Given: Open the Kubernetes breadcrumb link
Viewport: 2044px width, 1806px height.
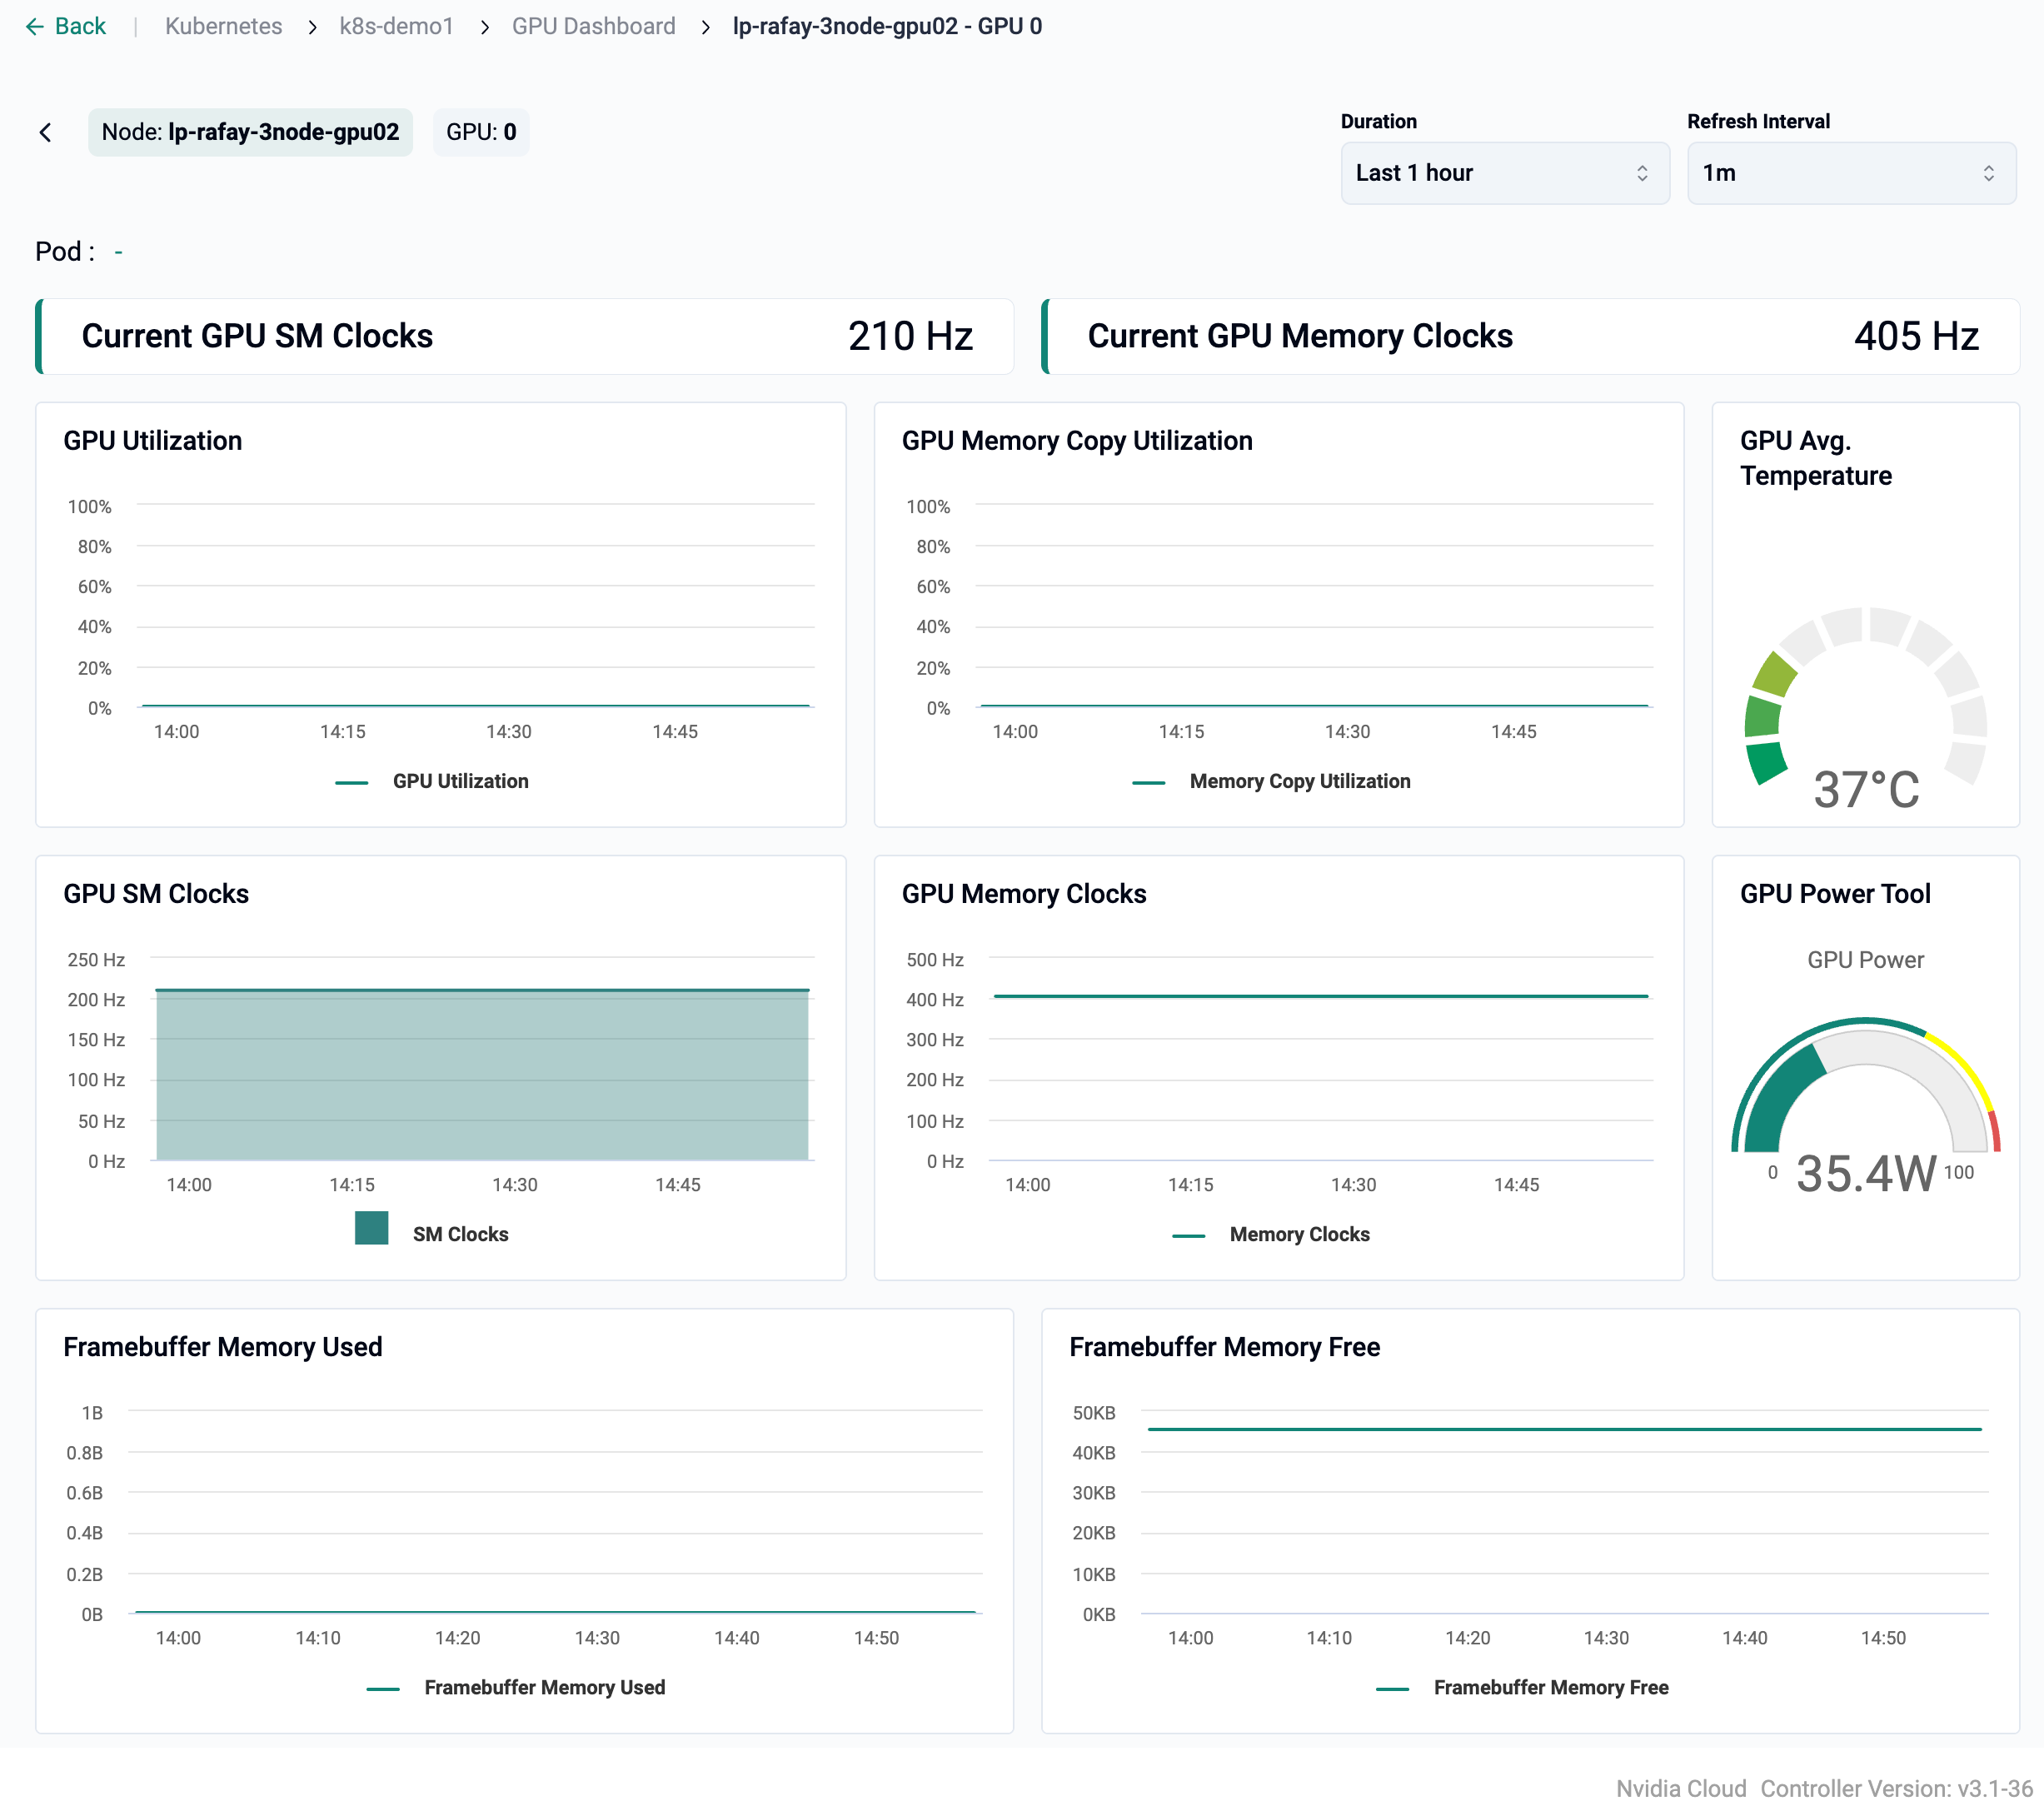Looking at the screenshot, I should (x=223, y=26).
